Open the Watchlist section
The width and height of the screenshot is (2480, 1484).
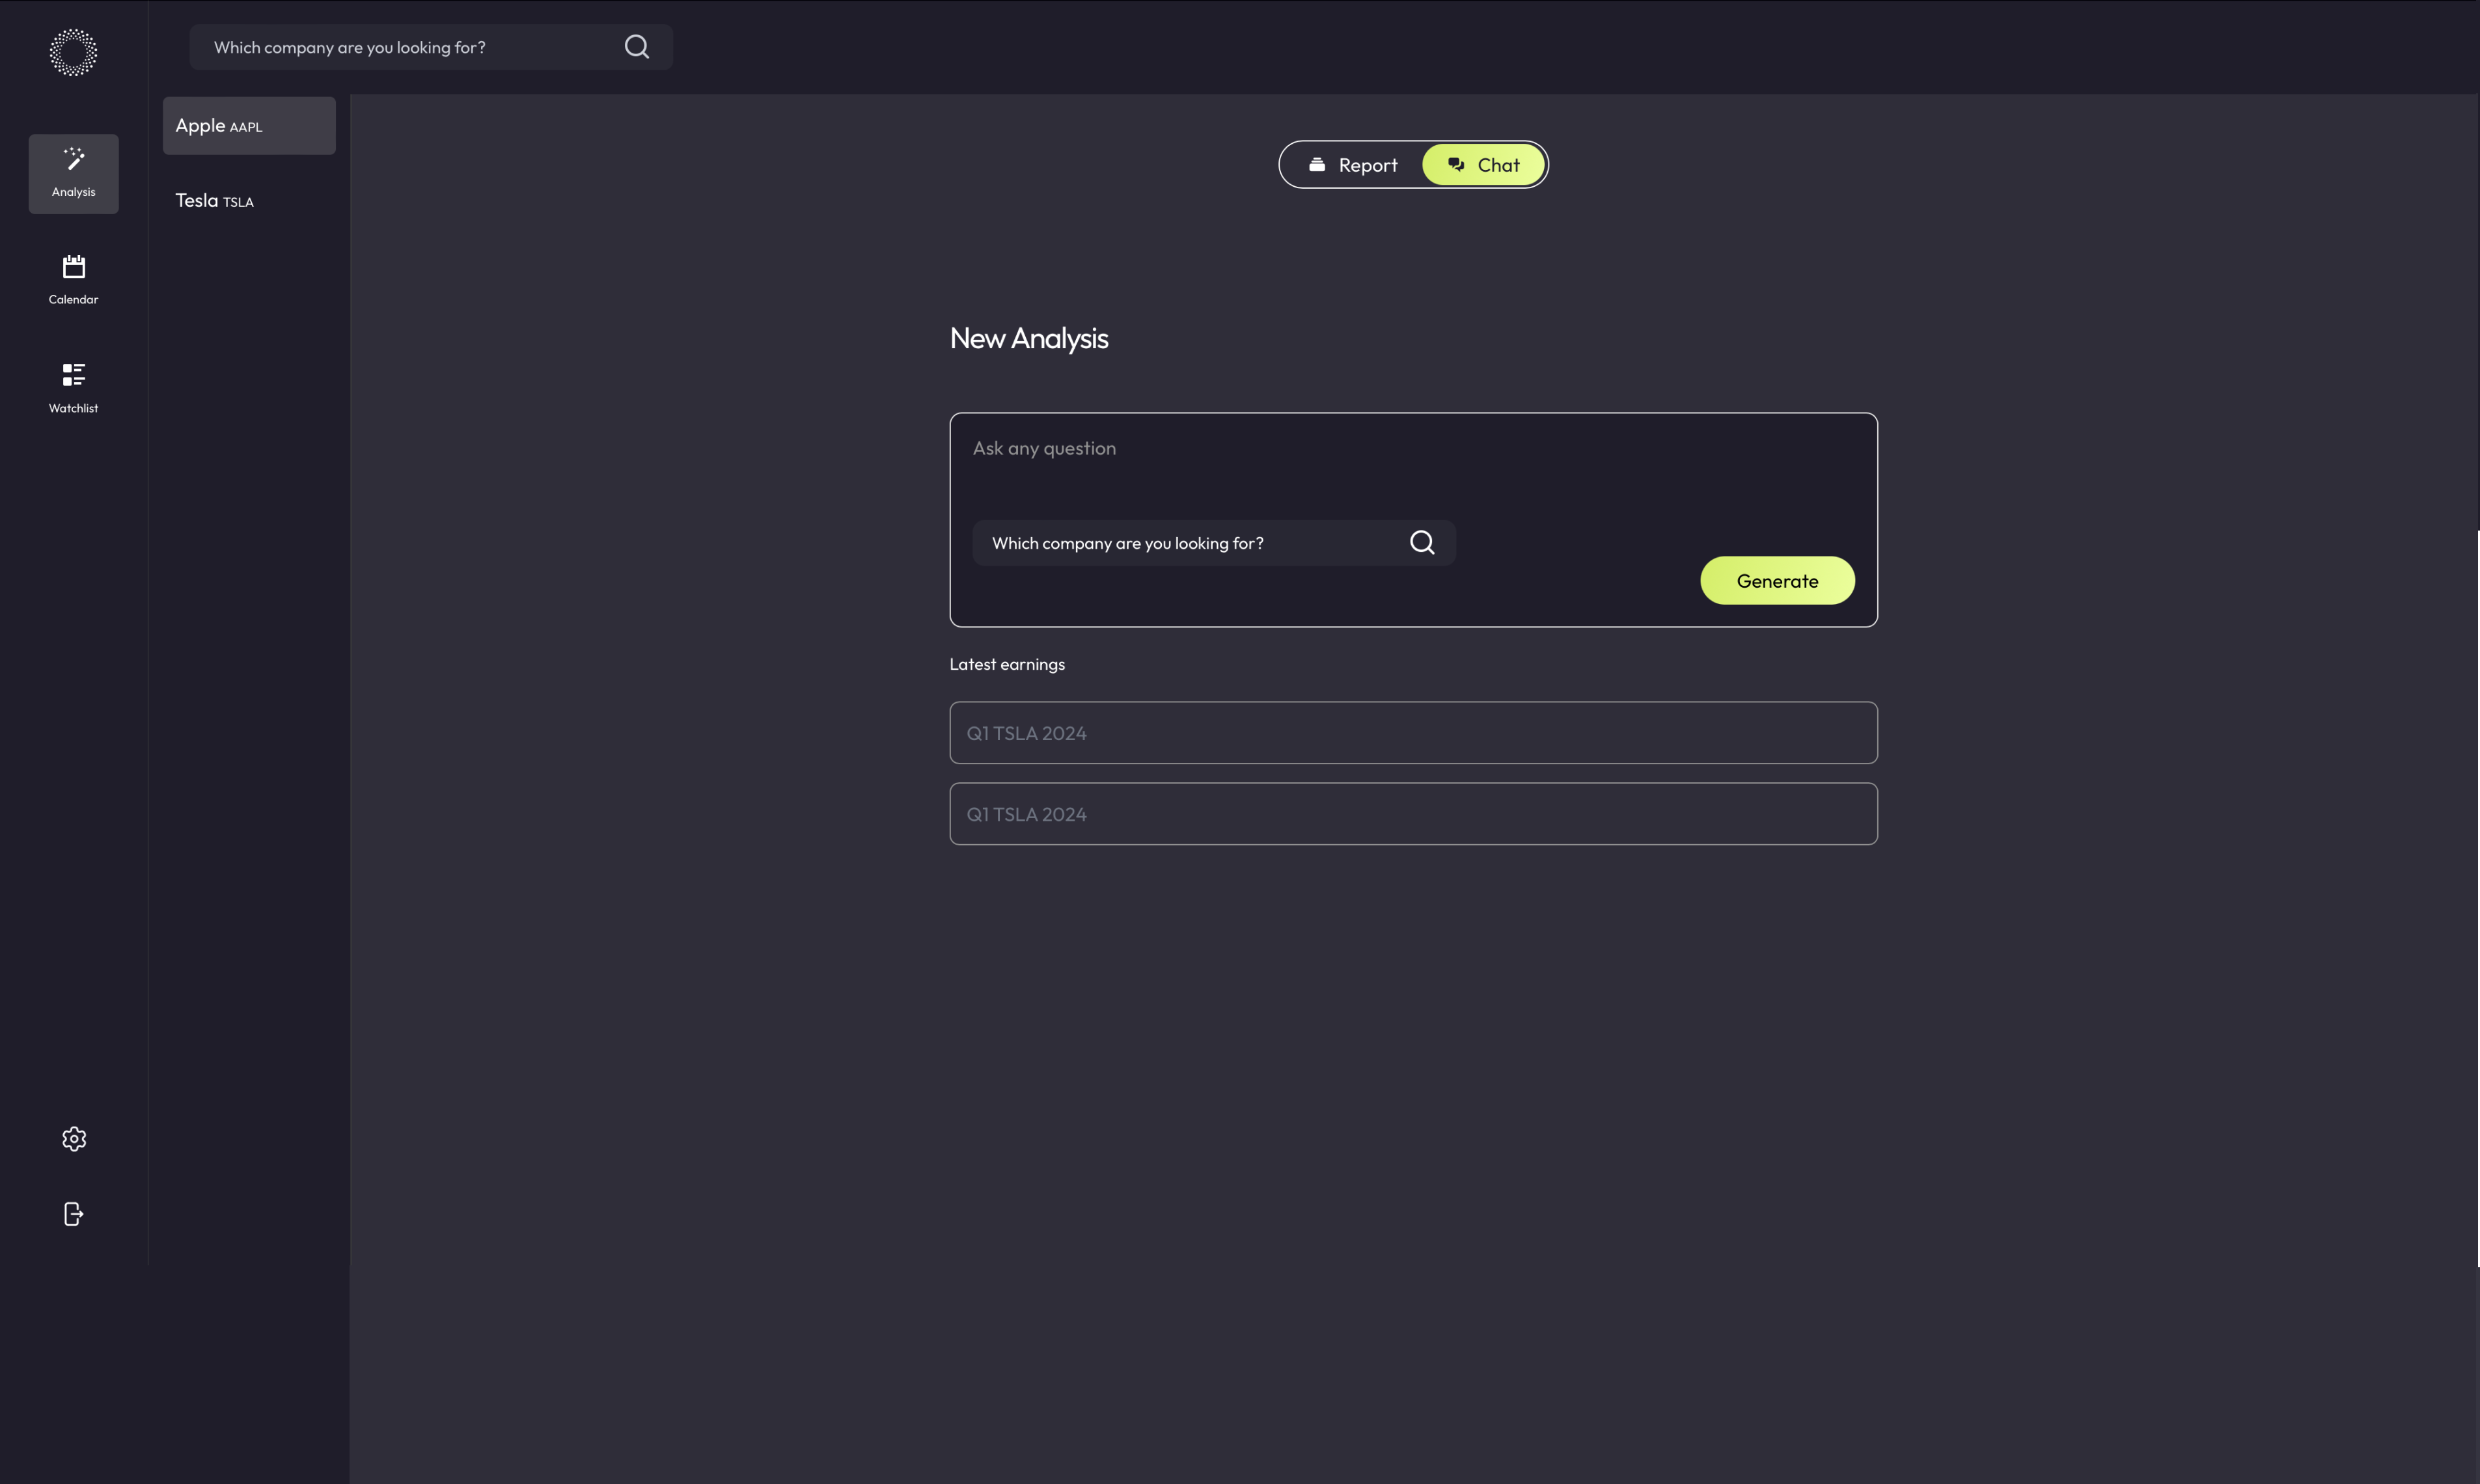point(73,388)
